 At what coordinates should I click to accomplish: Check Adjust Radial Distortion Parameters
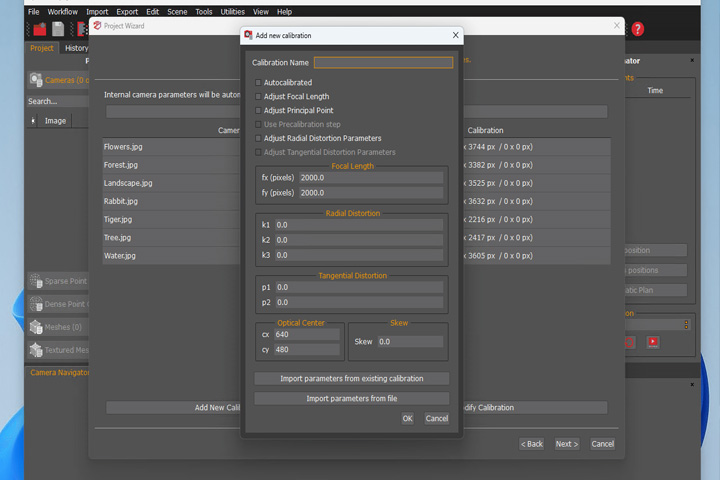tap(258, 138)
